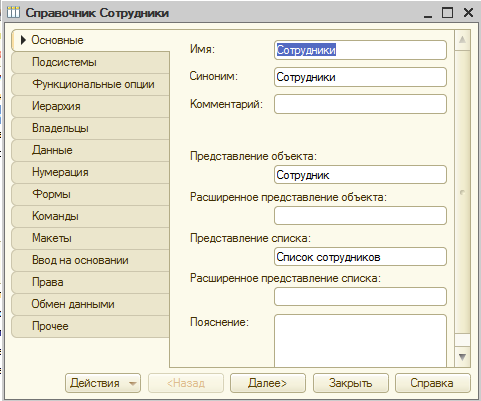Focus the Представление списка field
The width and height of the screenshot is (481, 401).
point(360,257)
